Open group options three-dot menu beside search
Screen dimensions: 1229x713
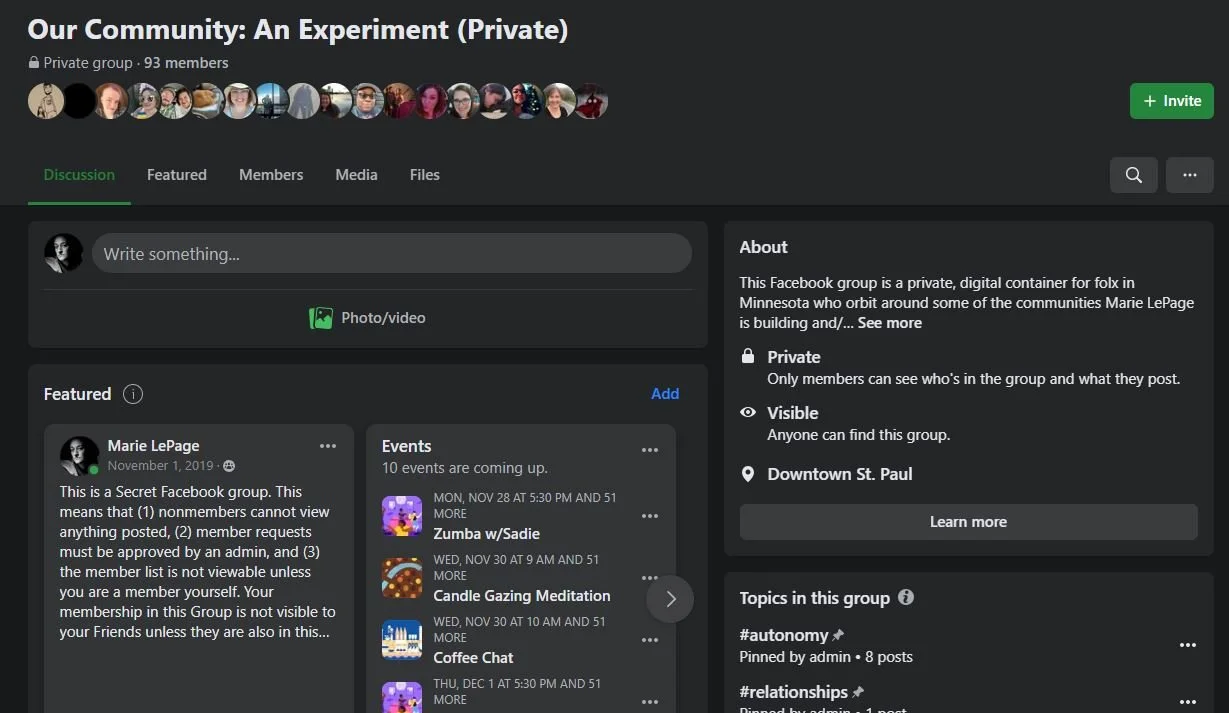coord(1189,175)
